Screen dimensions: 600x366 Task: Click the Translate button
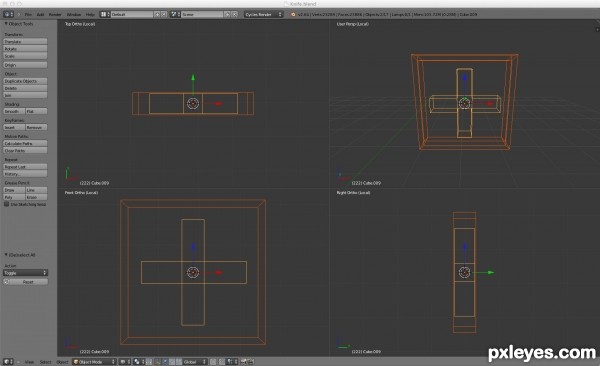click(x=25, y=42)
